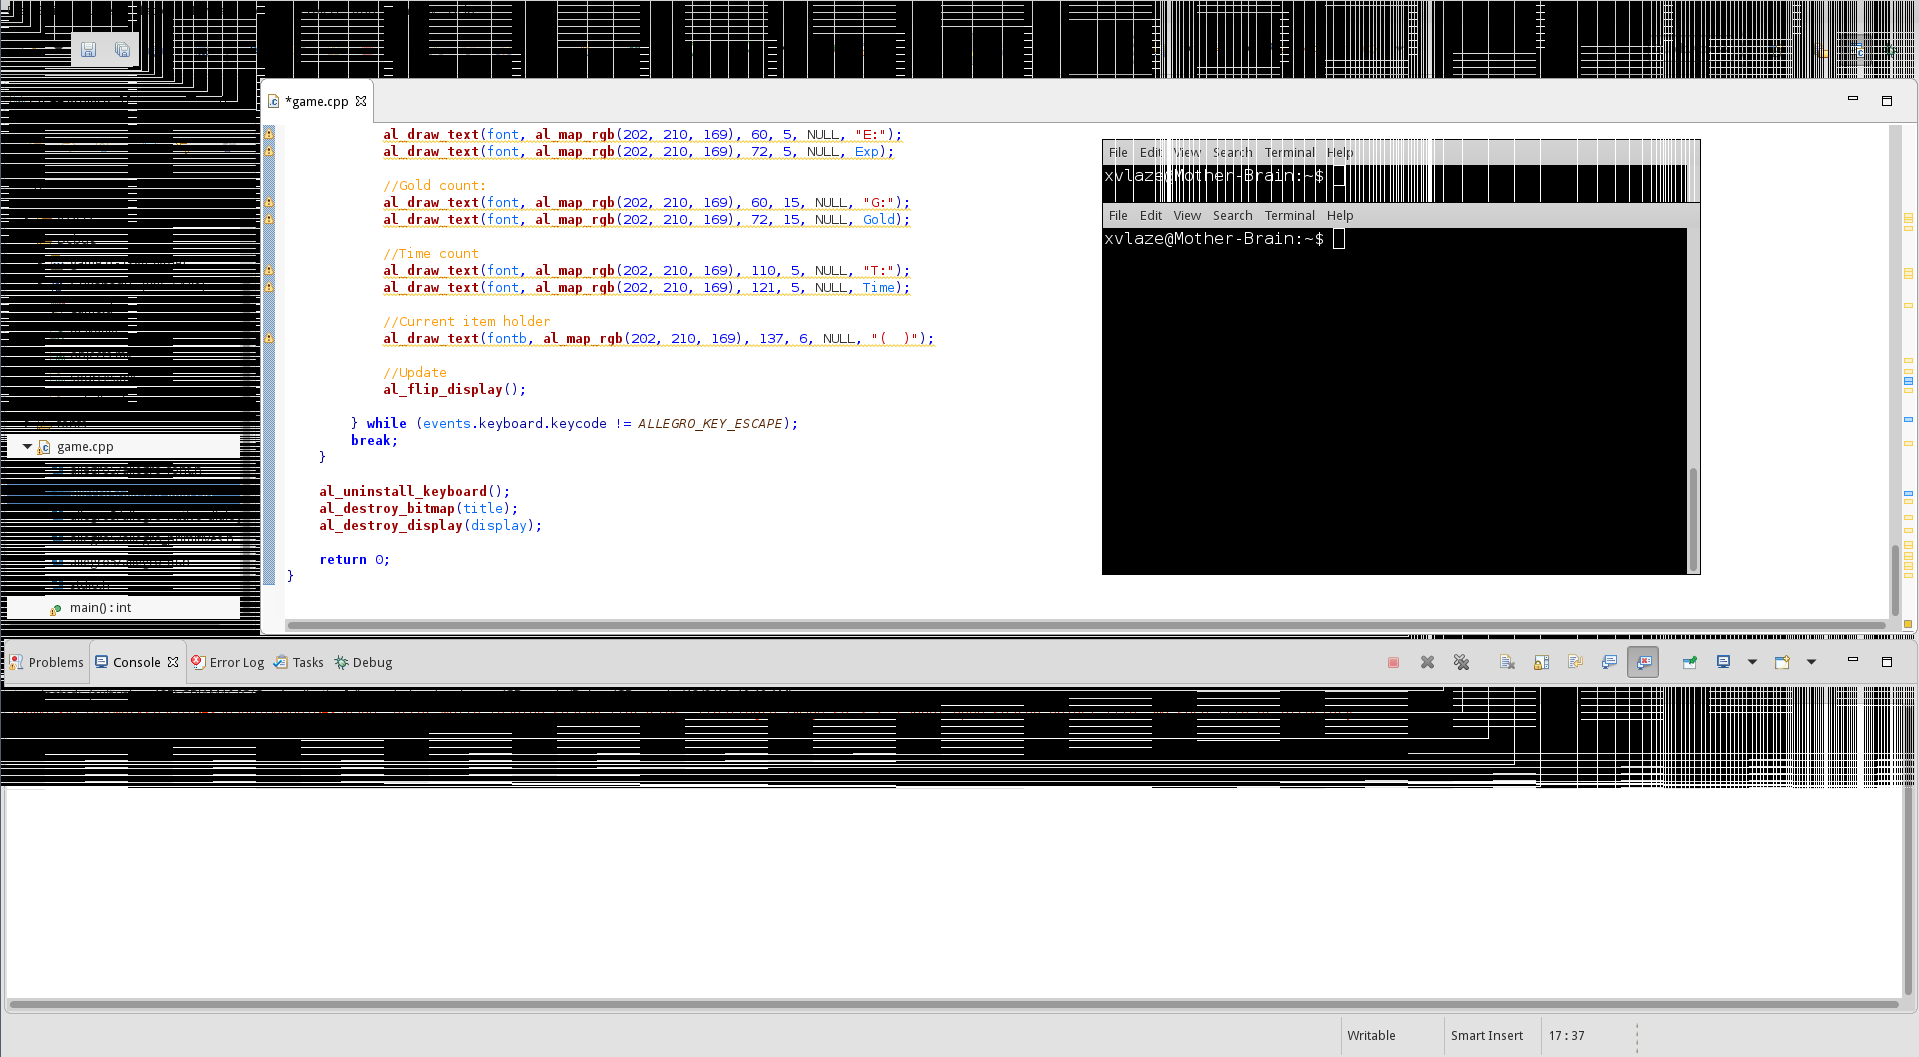Open the View menu in the front terminal window
Image resolution: width=1919 pixels, height=1057 pixels.
pyautogui.click(x=1187, y=216)
